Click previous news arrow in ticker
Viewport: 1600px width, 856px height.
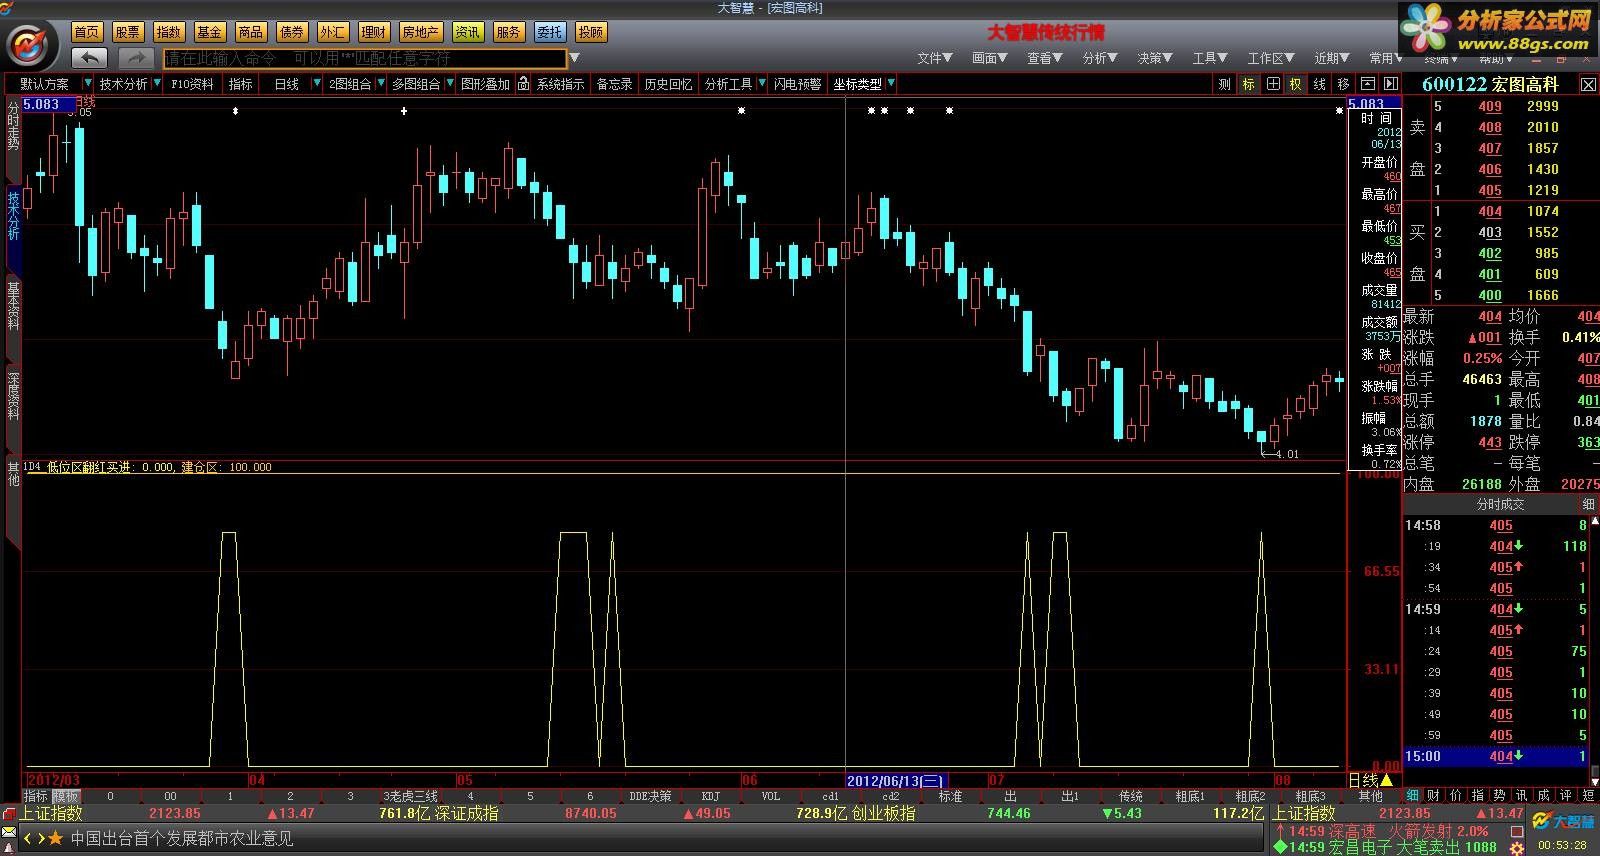[28, 838]
